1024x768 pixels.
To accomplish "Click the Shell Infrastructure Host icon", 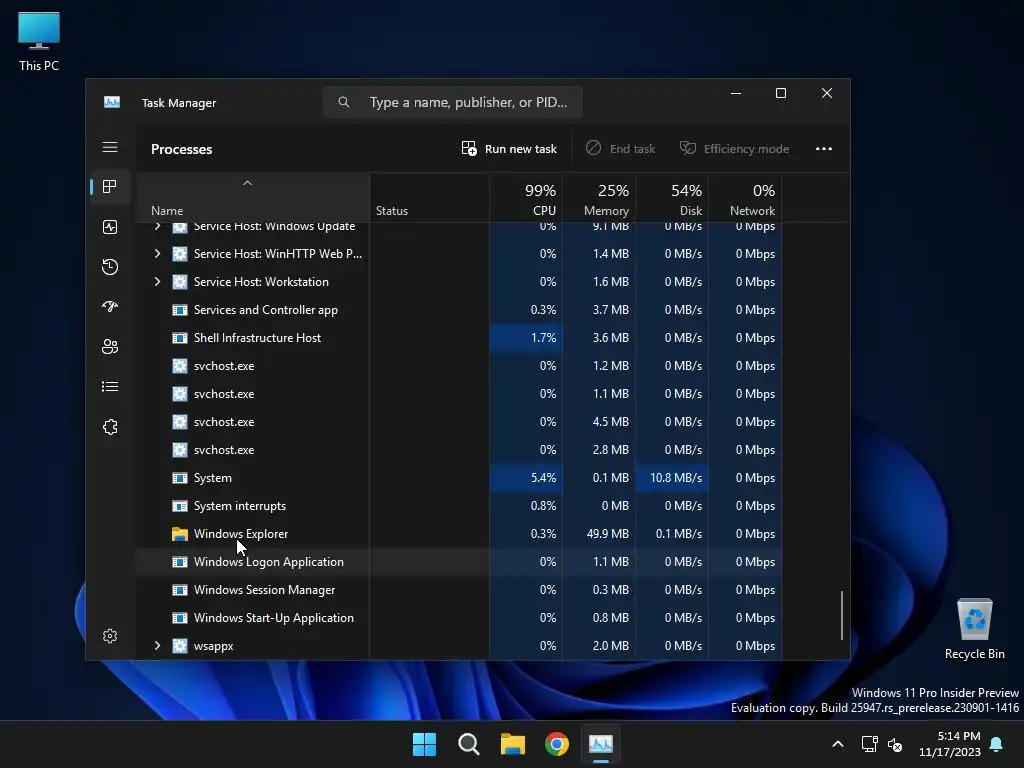I will pos(180,338).
